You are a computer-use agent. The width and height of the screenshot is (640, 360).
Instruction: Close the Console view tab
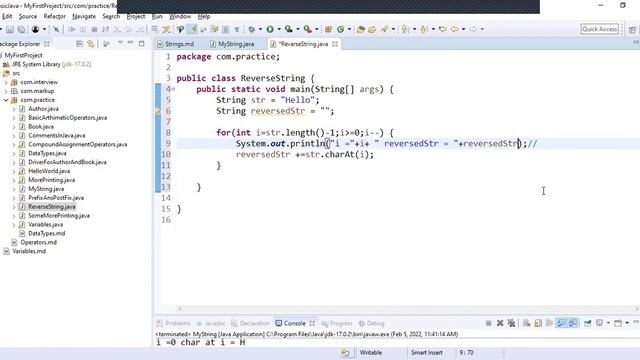[312, 323]
